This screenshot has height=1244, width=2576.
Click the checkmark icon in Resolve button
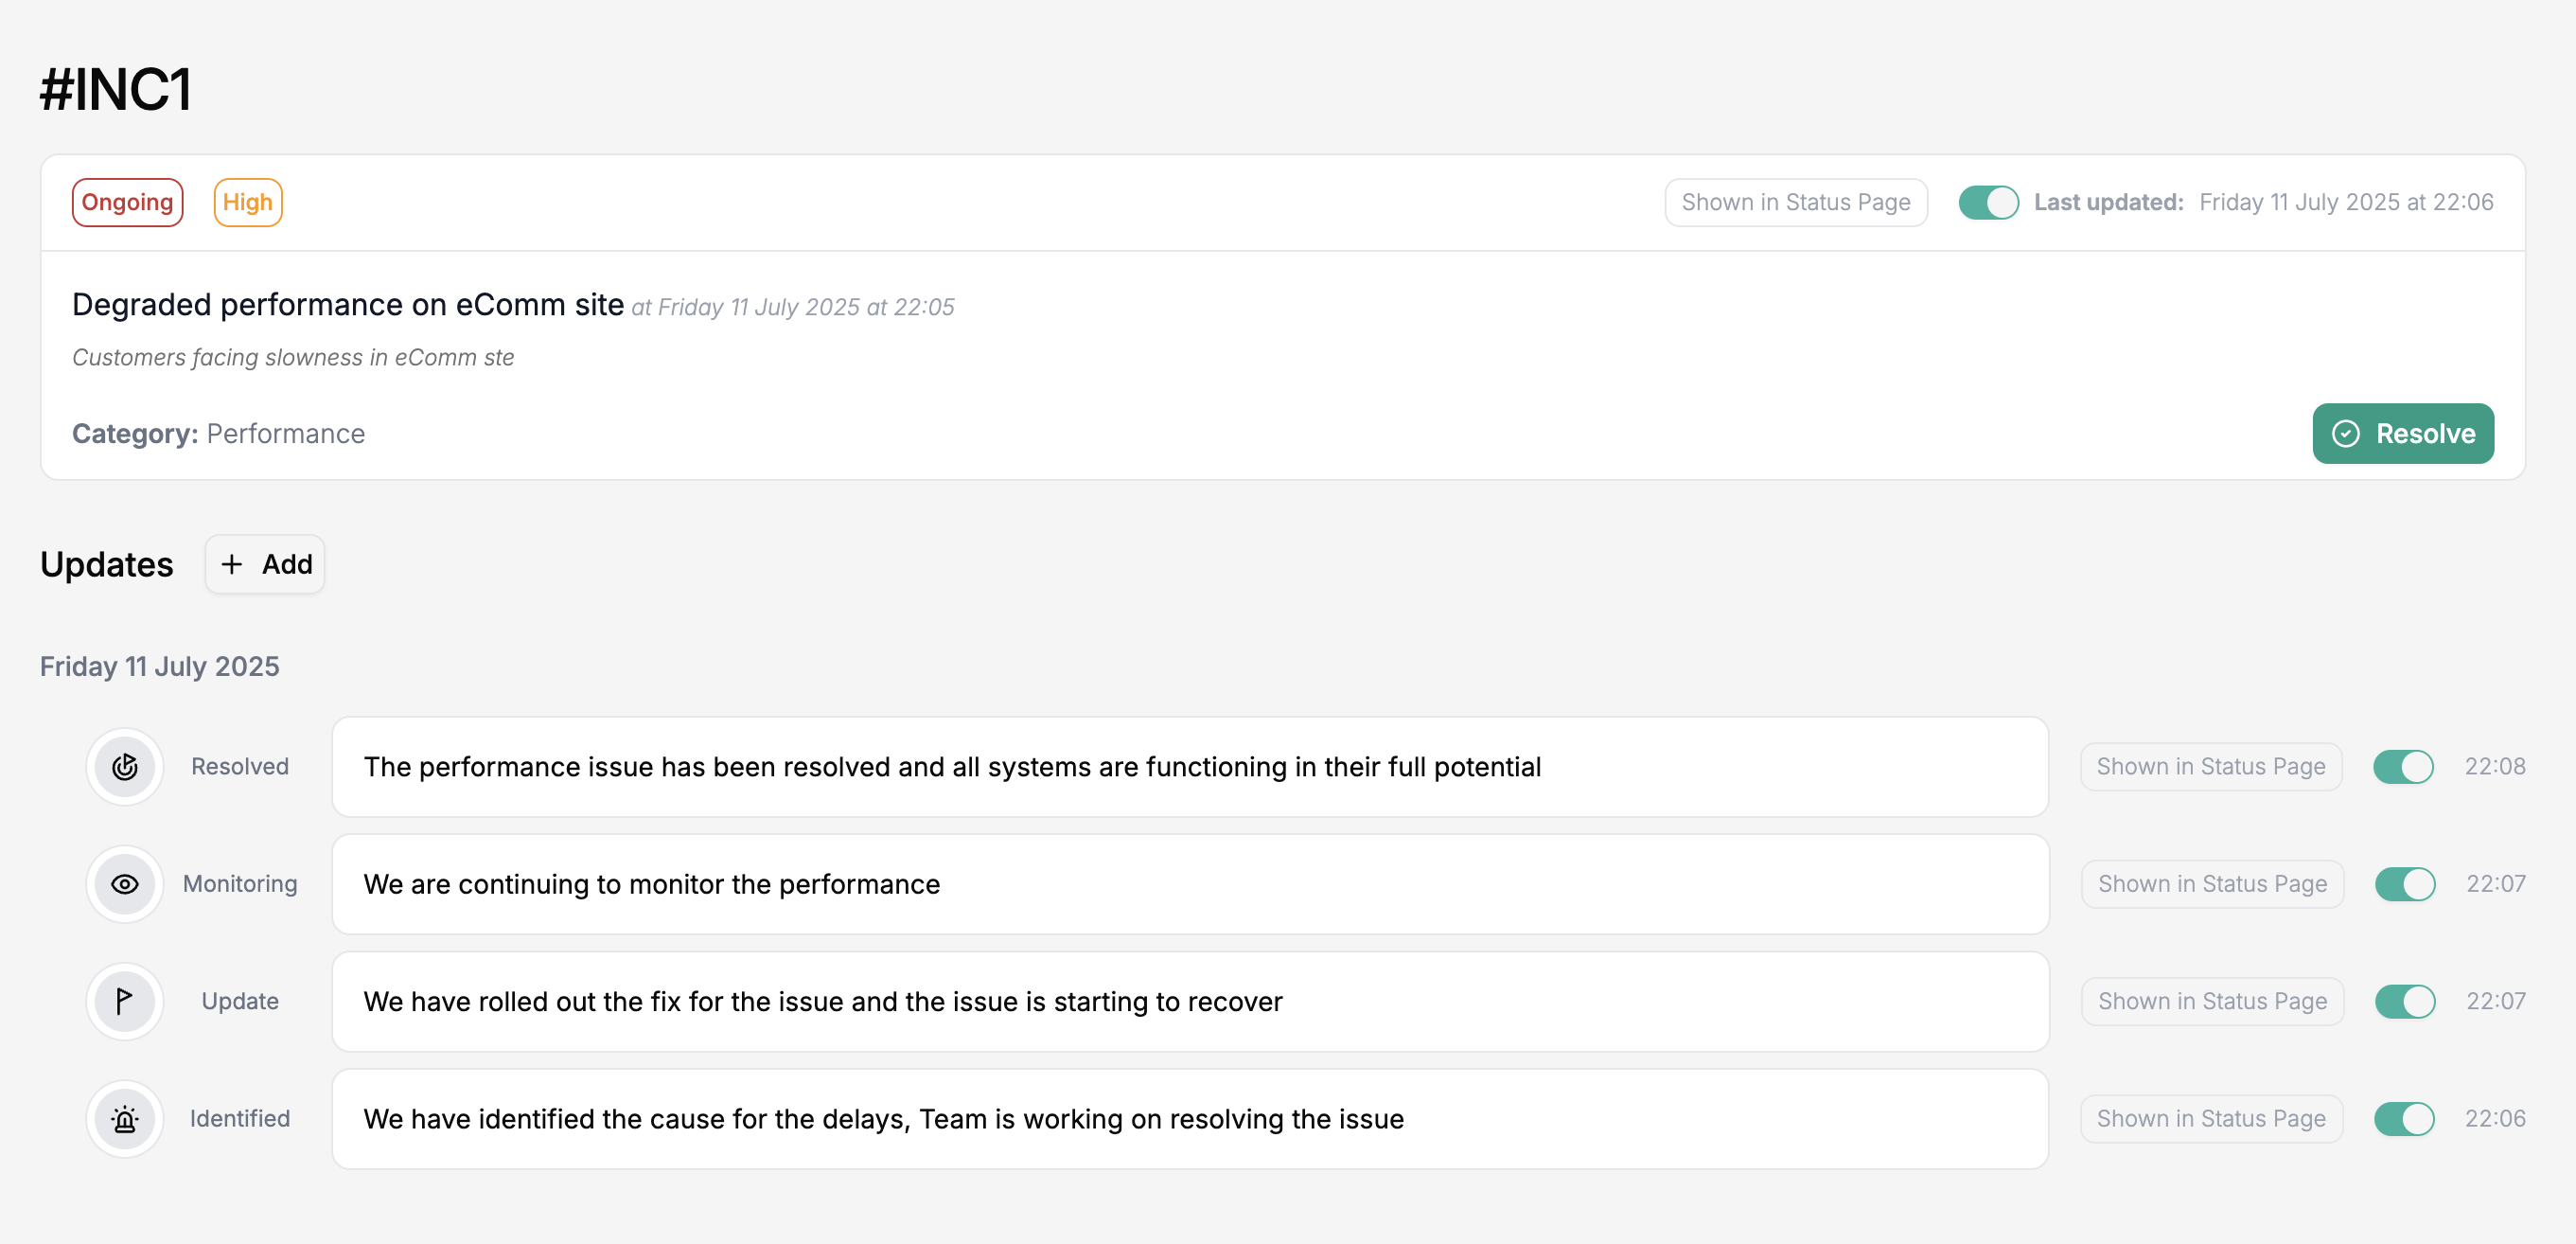pyautogui.click(x=2346, y=434)
